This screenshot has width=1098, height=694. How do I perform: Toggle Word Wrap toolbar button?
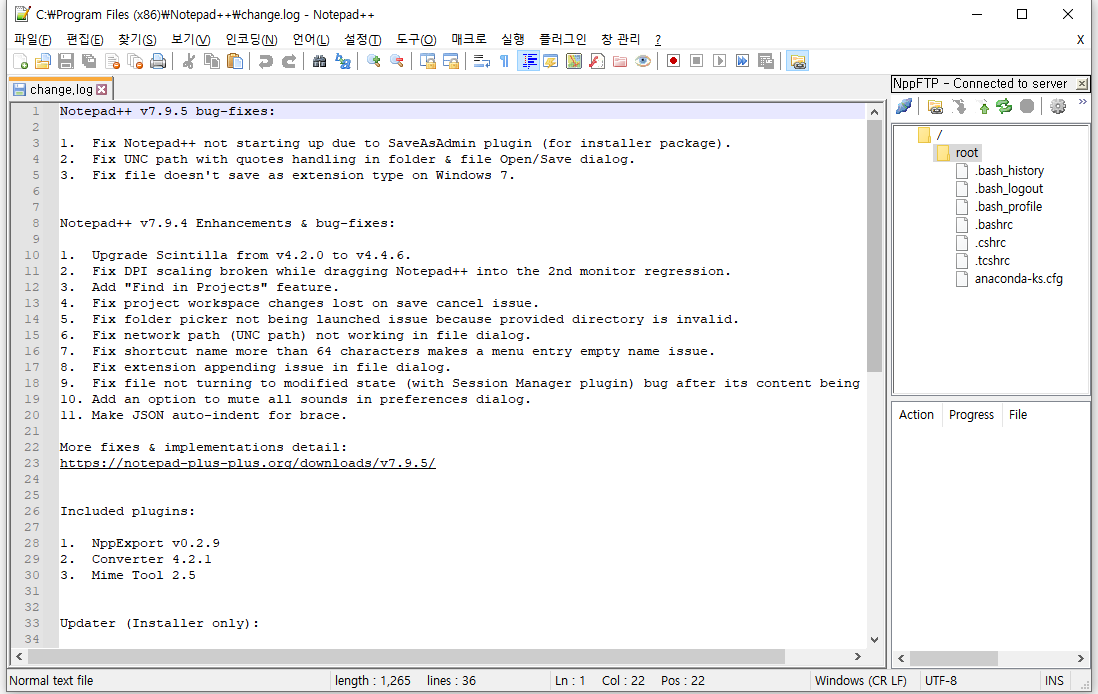point(481,62)
